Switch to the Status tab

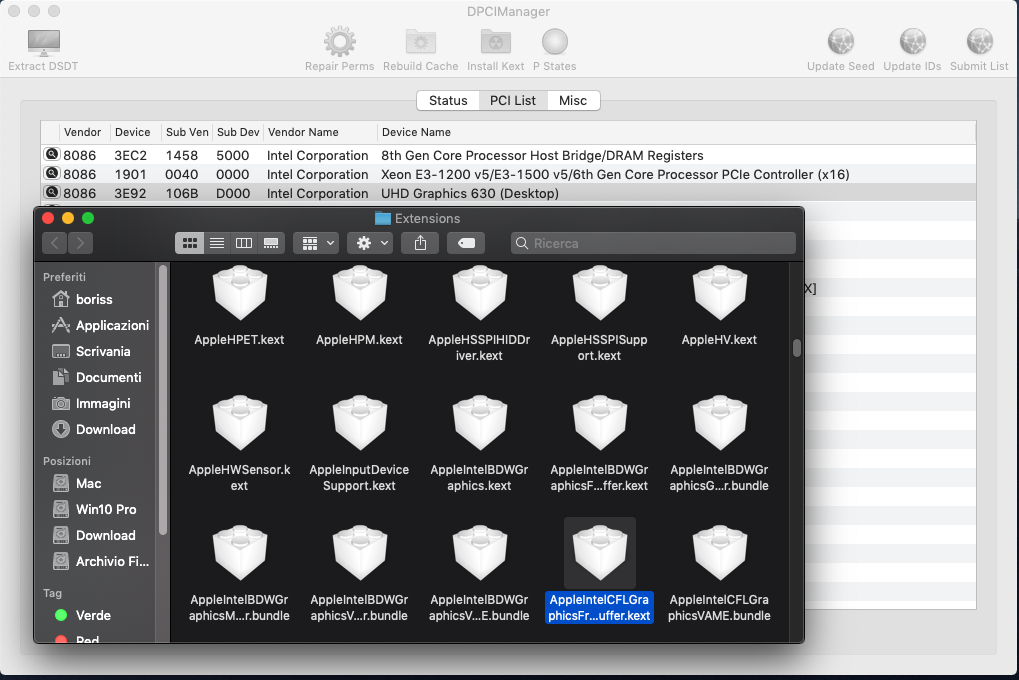click(448, 101)
